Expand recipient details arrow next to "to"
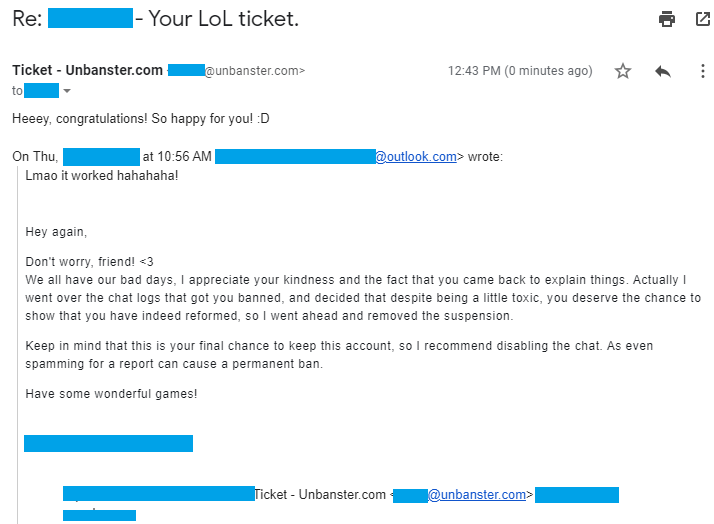714x524 pixels. 67,91
